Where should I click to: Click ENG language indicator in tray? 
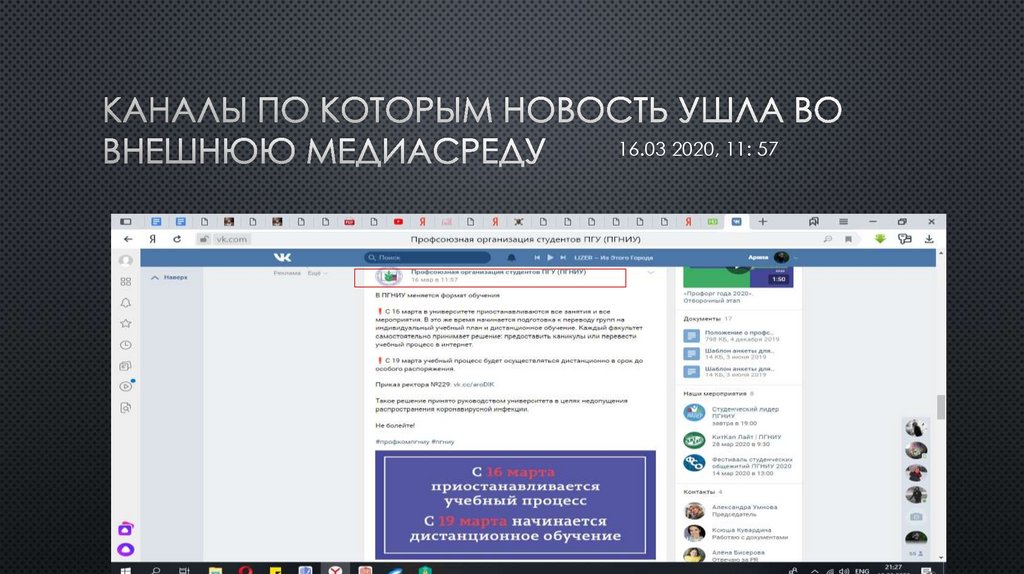(x=862, y=571)
